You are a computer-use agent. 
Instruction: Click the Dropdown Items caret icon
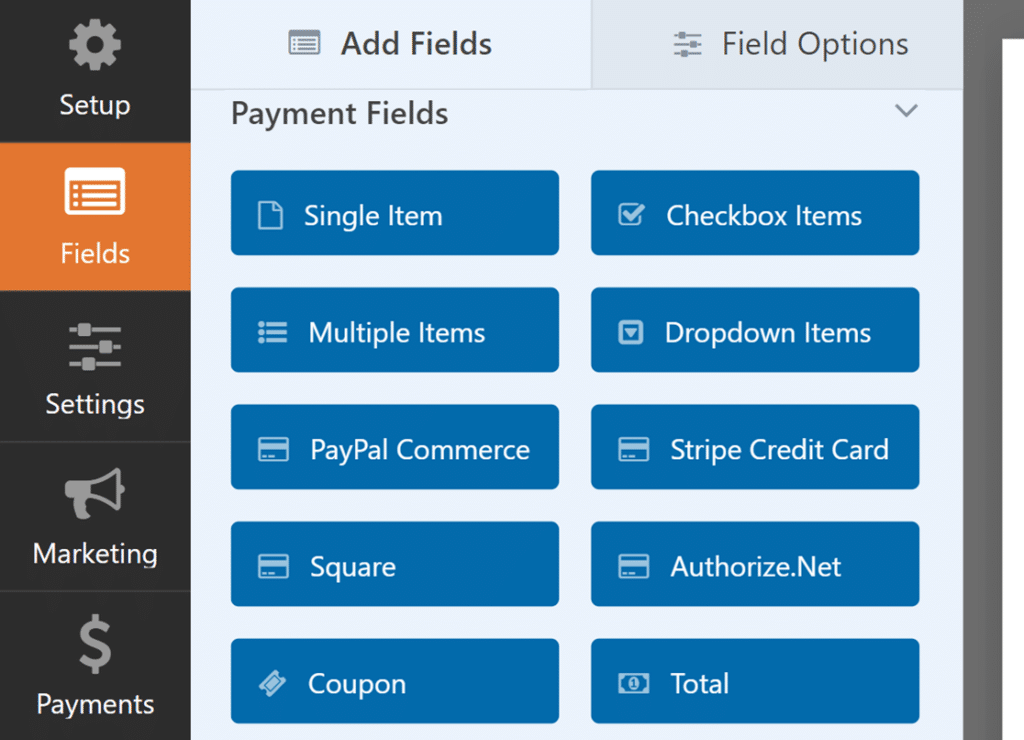coord(630,332)
